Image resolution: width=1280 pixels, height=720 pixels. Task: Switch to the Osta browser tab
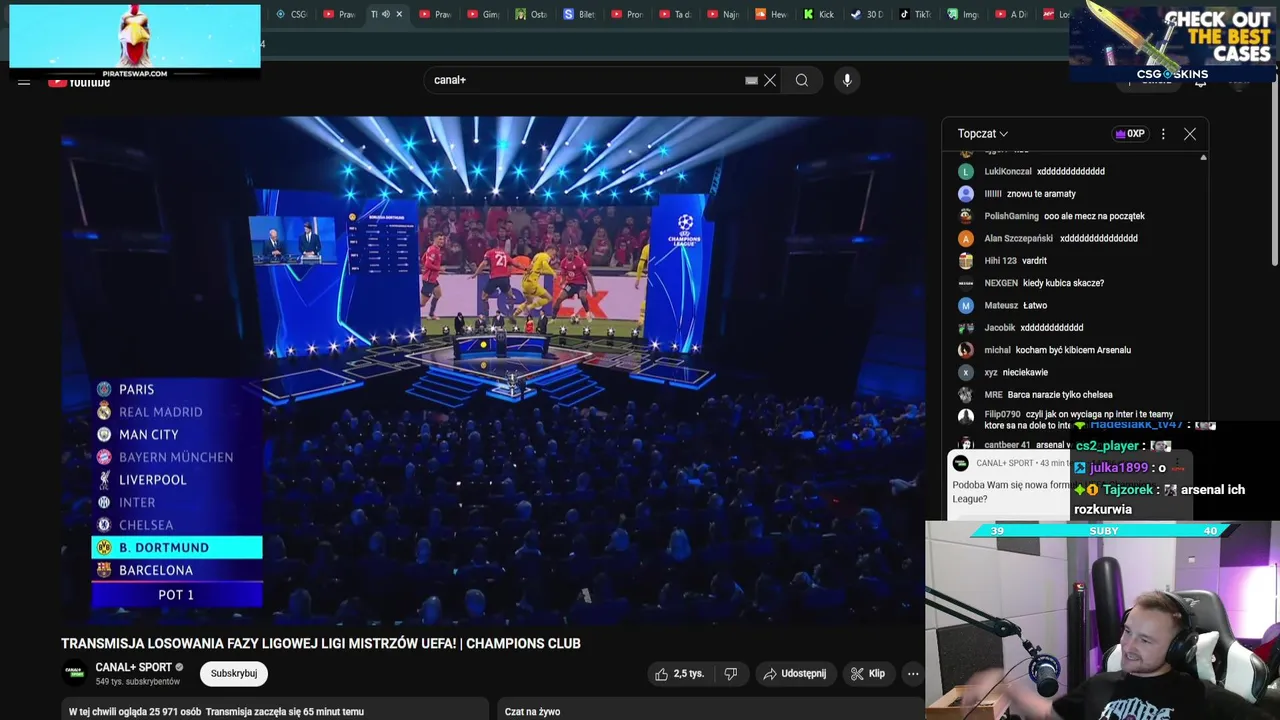click(x=531, y=14)
